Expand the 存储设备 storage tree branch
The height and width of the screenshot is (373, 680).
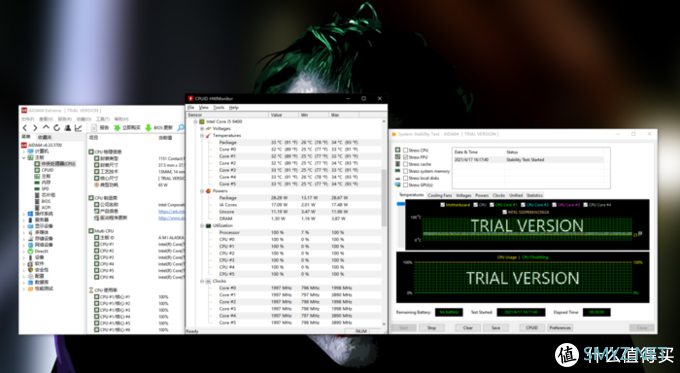tap(24, 239)
